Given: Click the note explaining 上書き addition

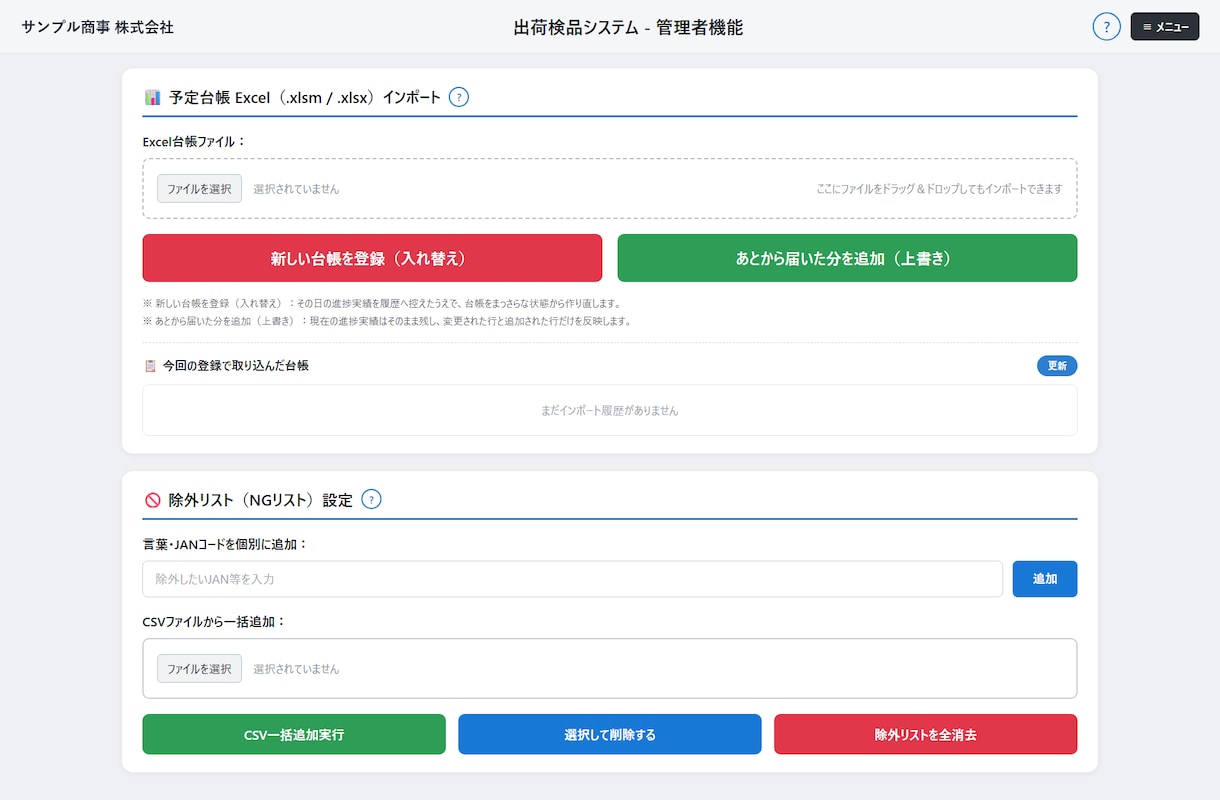Looking at the screenshot, I should 387,321.
